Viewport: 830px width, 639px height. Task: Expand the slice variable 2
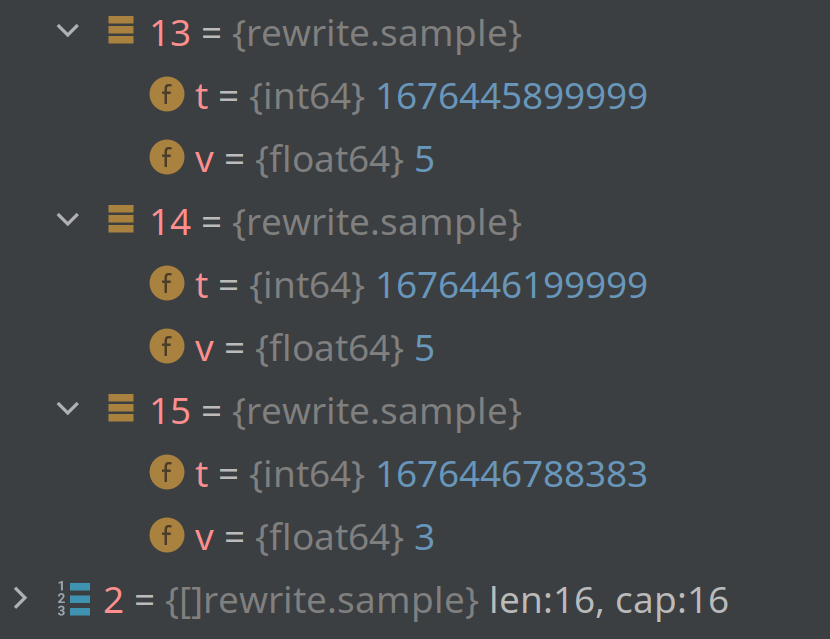(x=22, y=598)
